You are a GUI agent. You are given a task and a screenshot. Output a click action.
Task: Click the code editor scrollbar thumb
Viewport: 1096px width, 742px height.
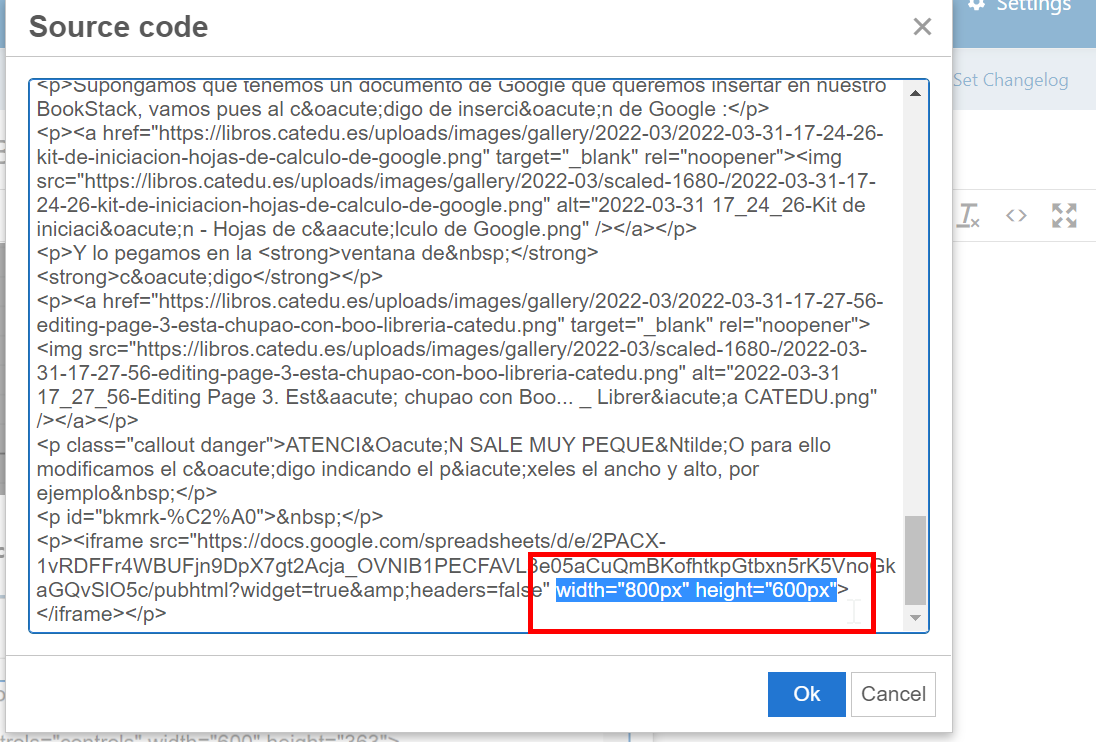tap(915, 560)
